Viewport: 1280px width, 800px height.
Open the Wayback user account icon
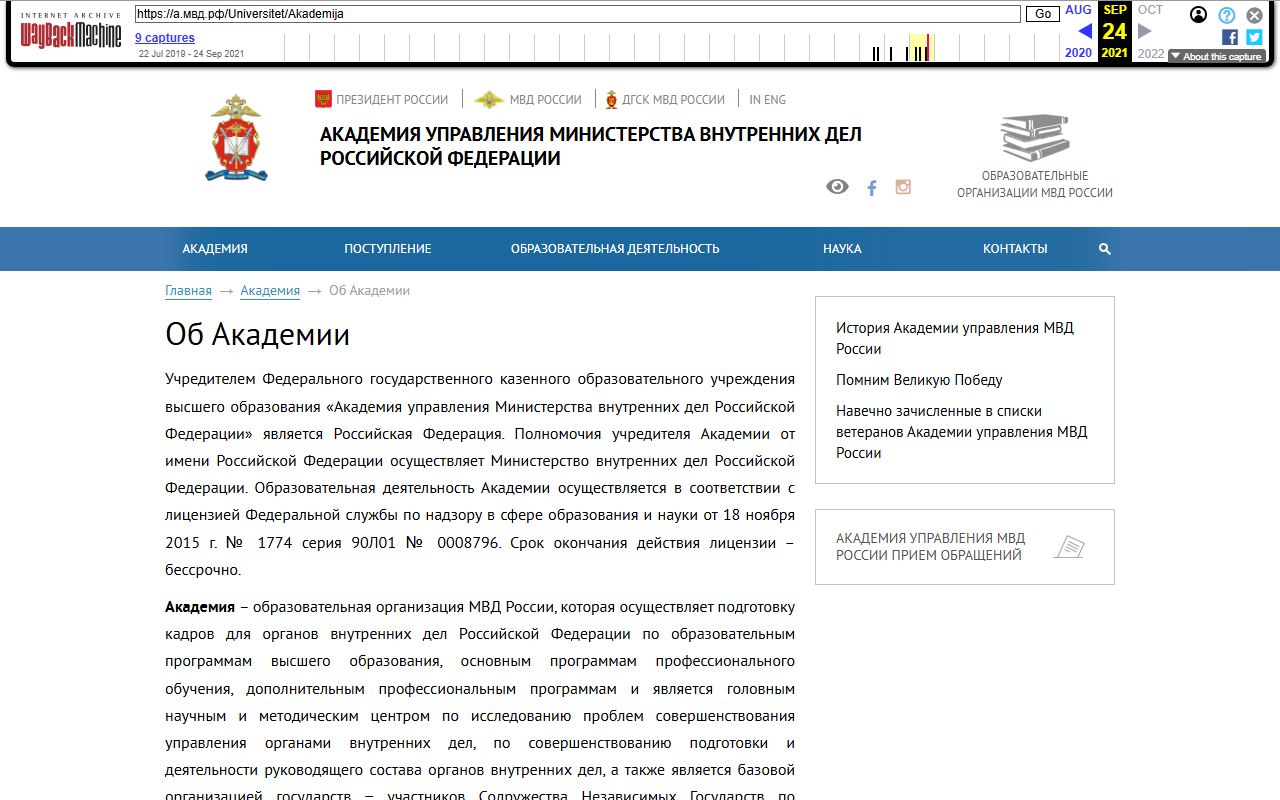[x=1198, y=15]
